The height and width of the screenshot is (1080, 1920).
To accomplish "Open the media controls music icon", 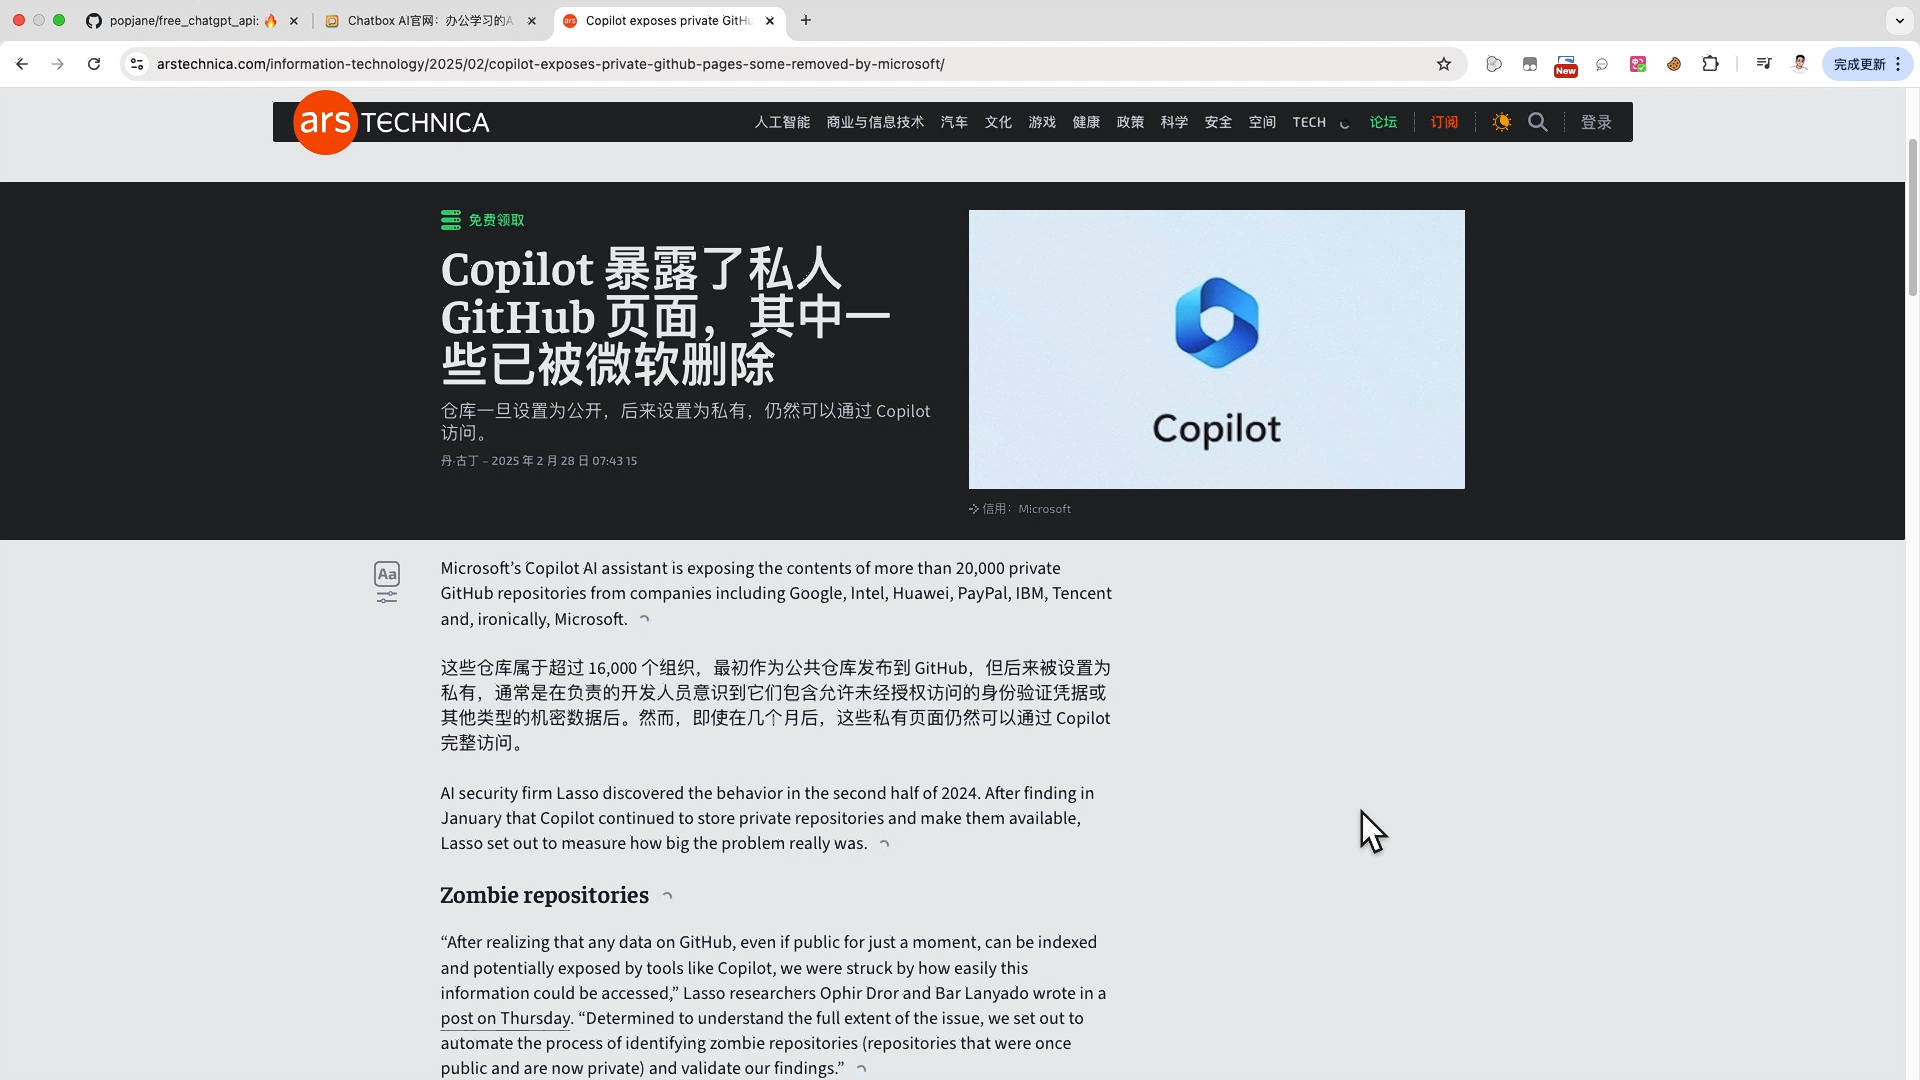I will pyautogui.click(x=1764, y=64).
